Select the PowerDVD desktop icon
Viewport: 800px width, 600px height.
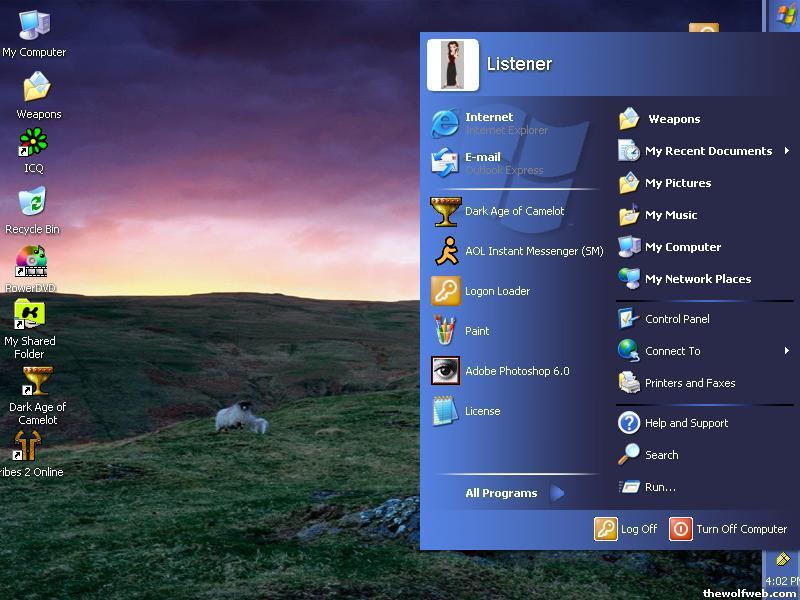[x=31, y=263]
